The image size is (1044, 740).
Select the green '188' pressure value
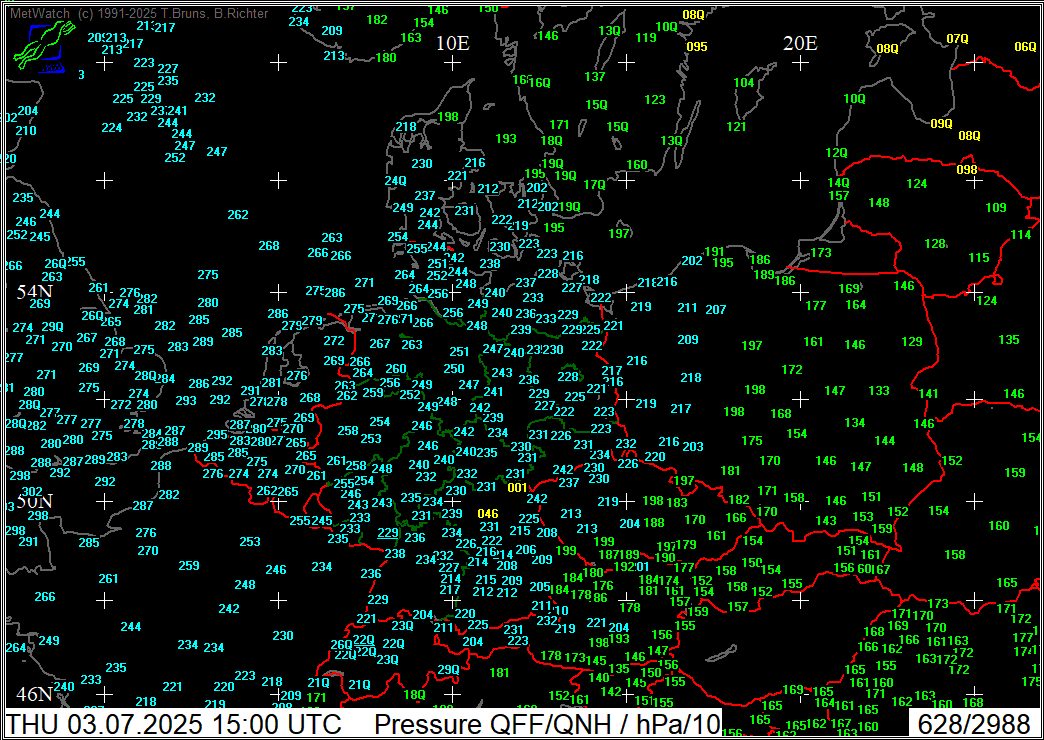(x=654, y=523)
